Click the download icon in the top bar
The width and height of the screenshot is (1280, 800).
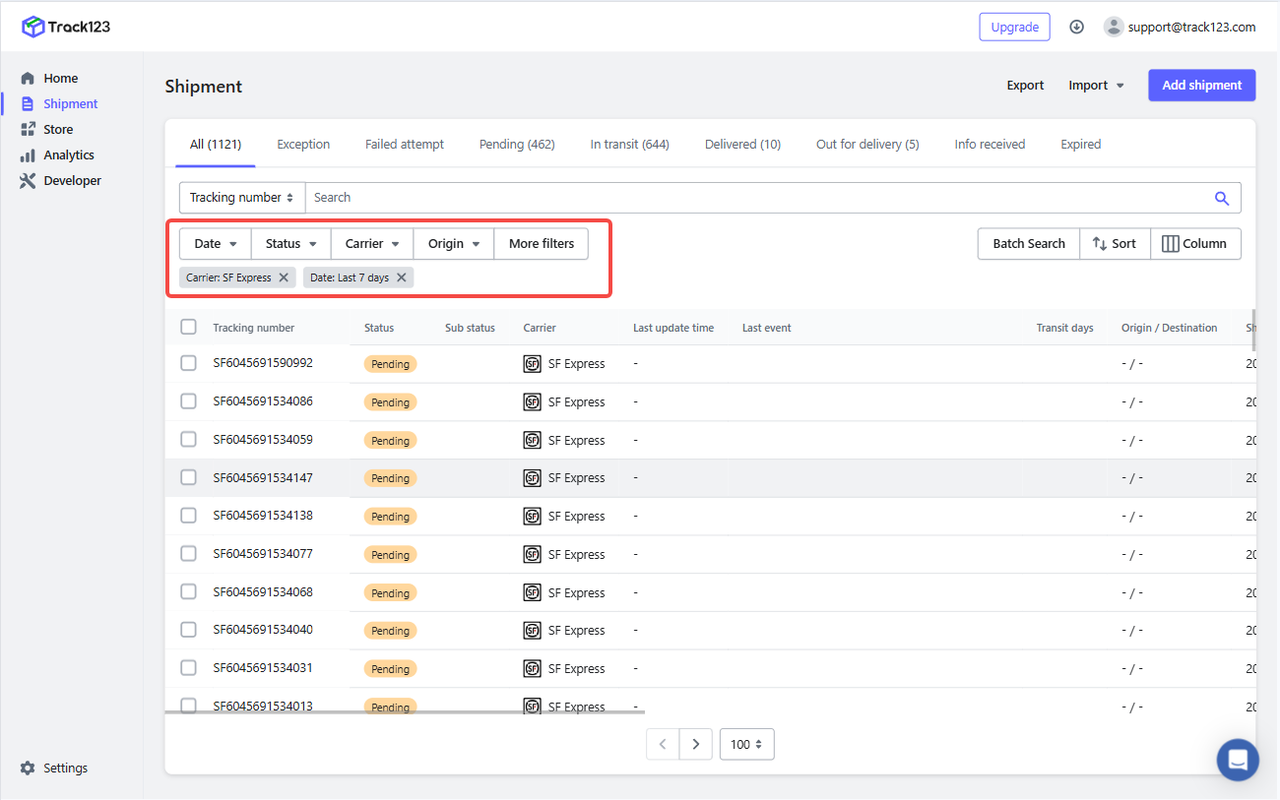click(1076, 27)
